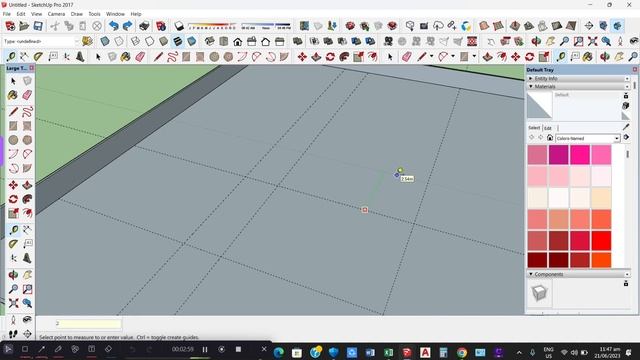Switch to Top view icon

223,41
